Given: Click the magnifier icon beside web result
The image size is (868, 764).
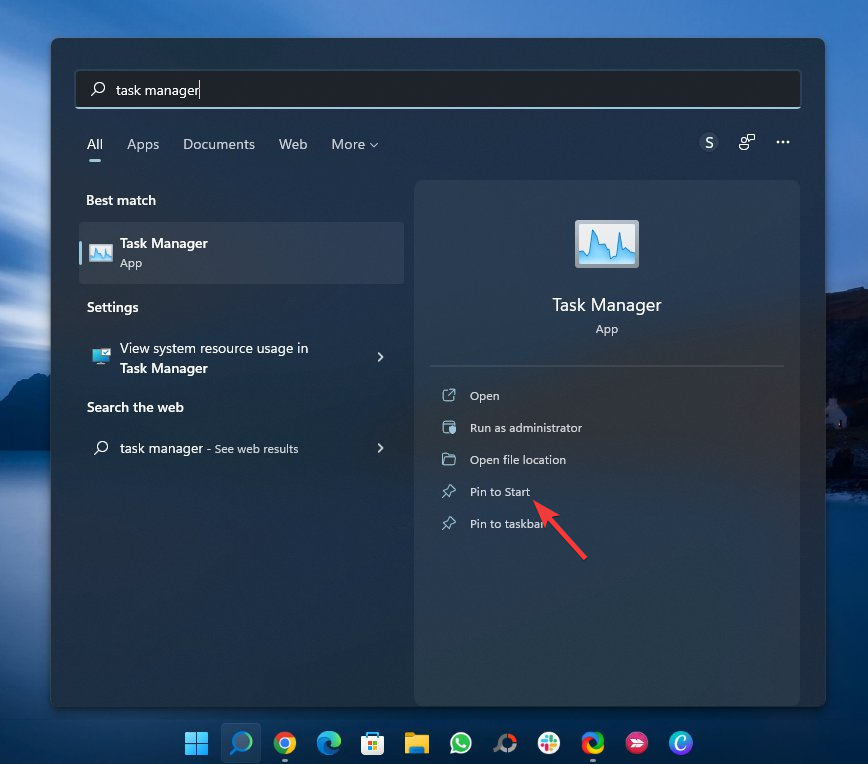Looking at the screenshot, I should (x=101, y=448).
